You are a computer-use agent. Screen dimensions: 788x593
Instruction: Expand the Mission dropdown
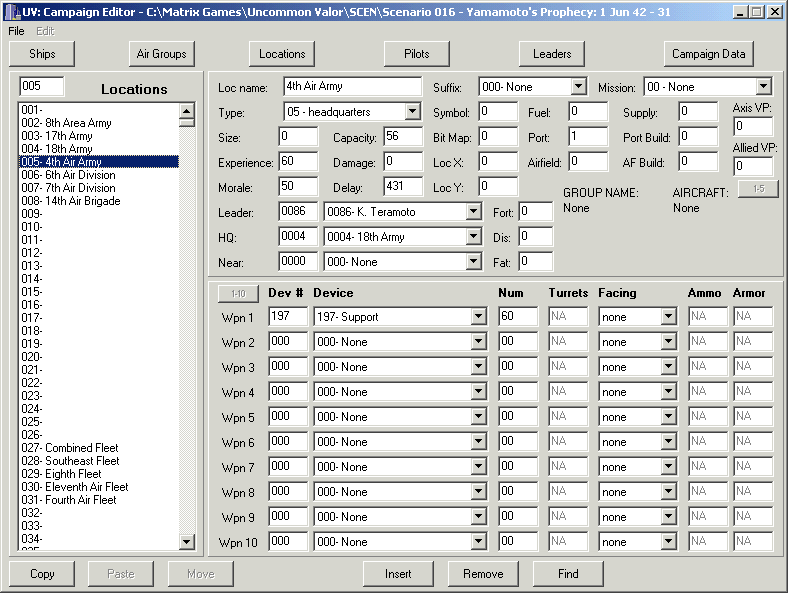(x=764, y=86)
